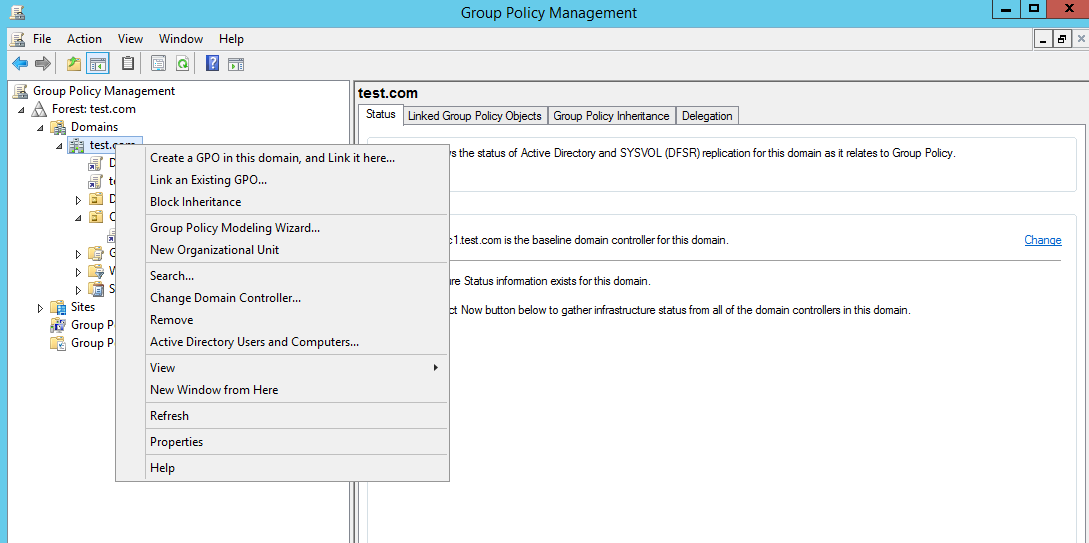Click the Forward arrow toolbar icon
1089x543 pixels.
click(x=42, y=64)
